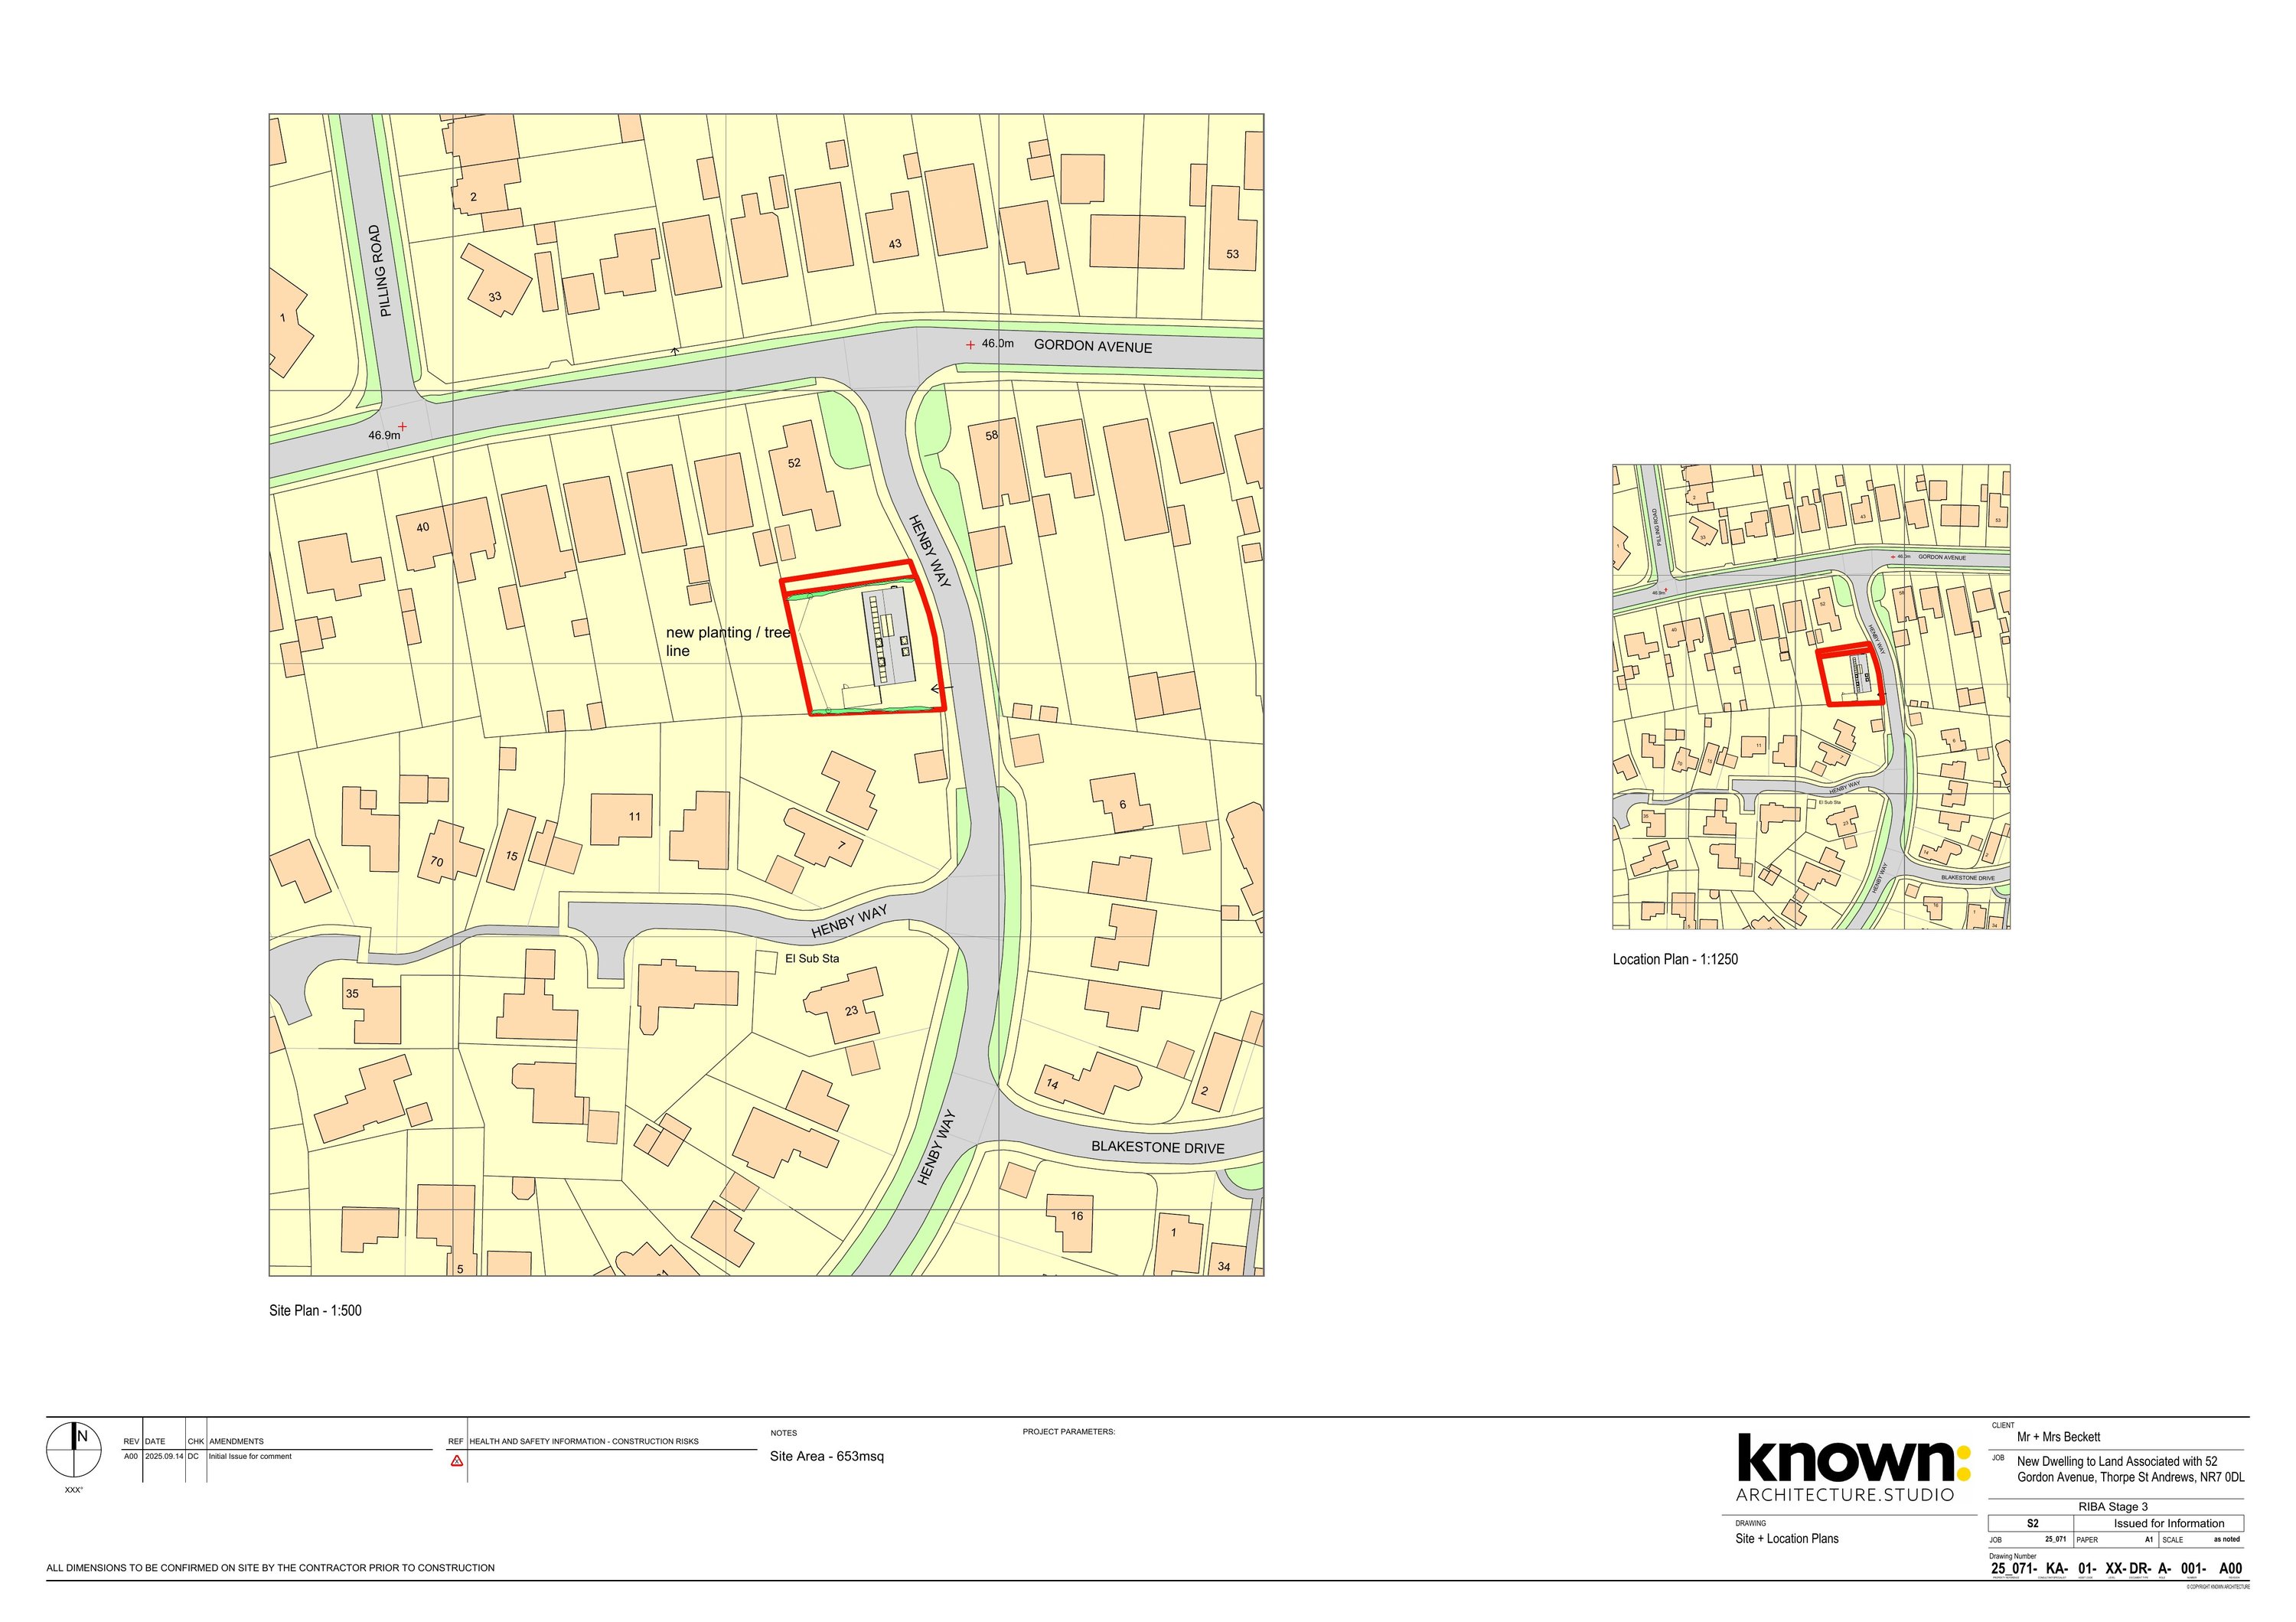Click the yellow dots in Known logo
The height and width of the screenshot is (1622, 2296).
1964,1462
